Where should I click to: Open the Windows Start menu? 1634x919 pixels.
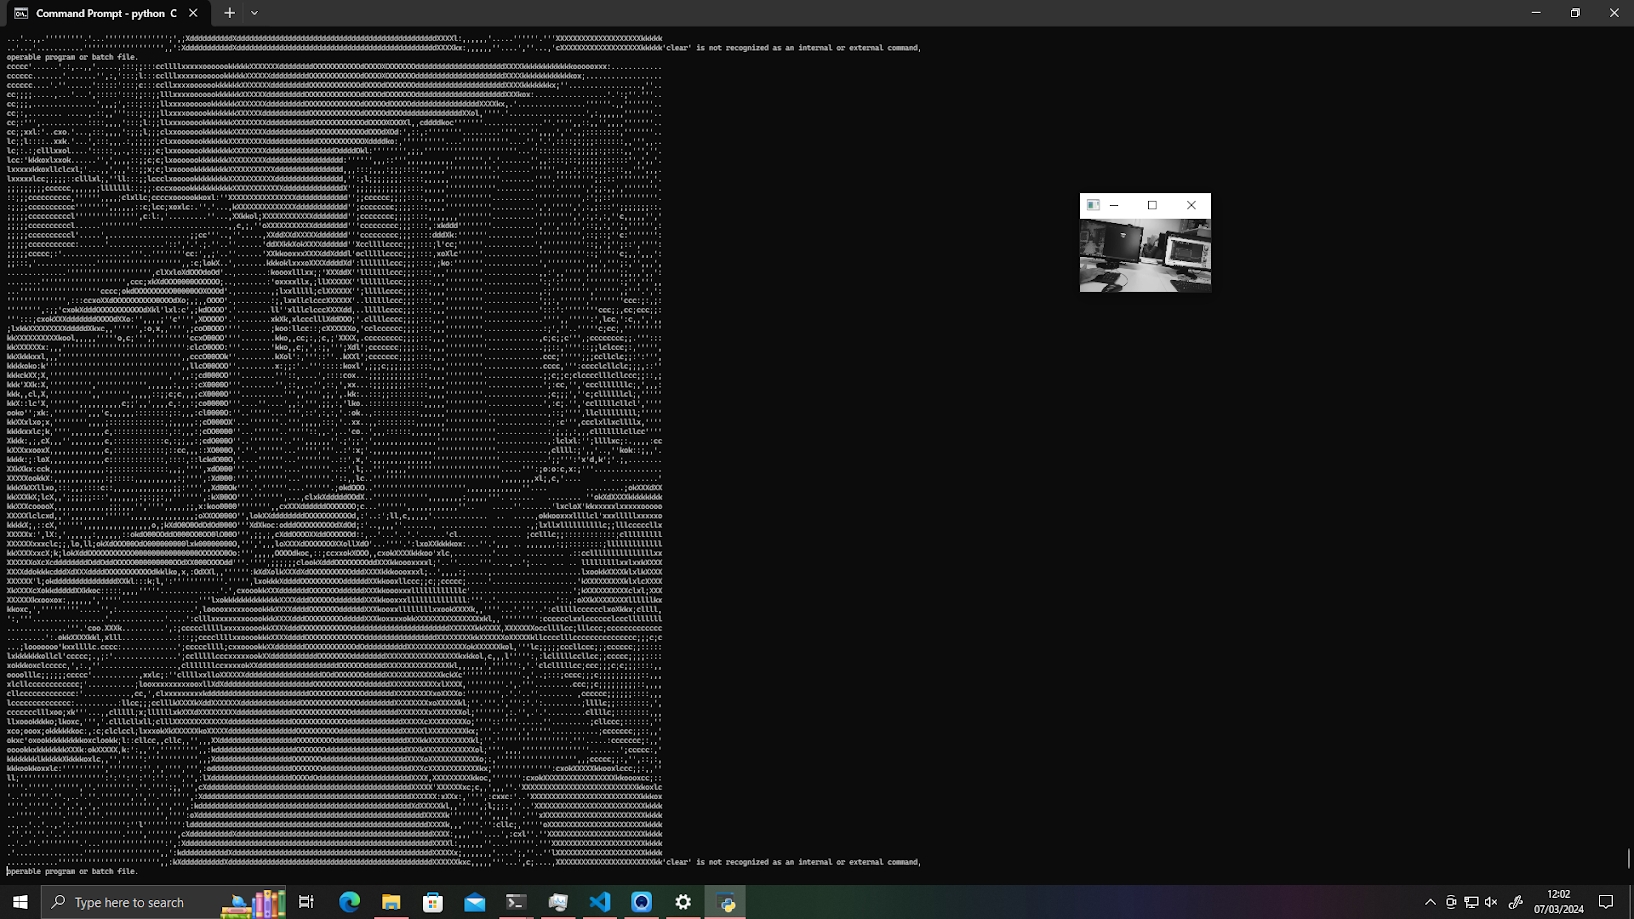[x=20, y=902]
